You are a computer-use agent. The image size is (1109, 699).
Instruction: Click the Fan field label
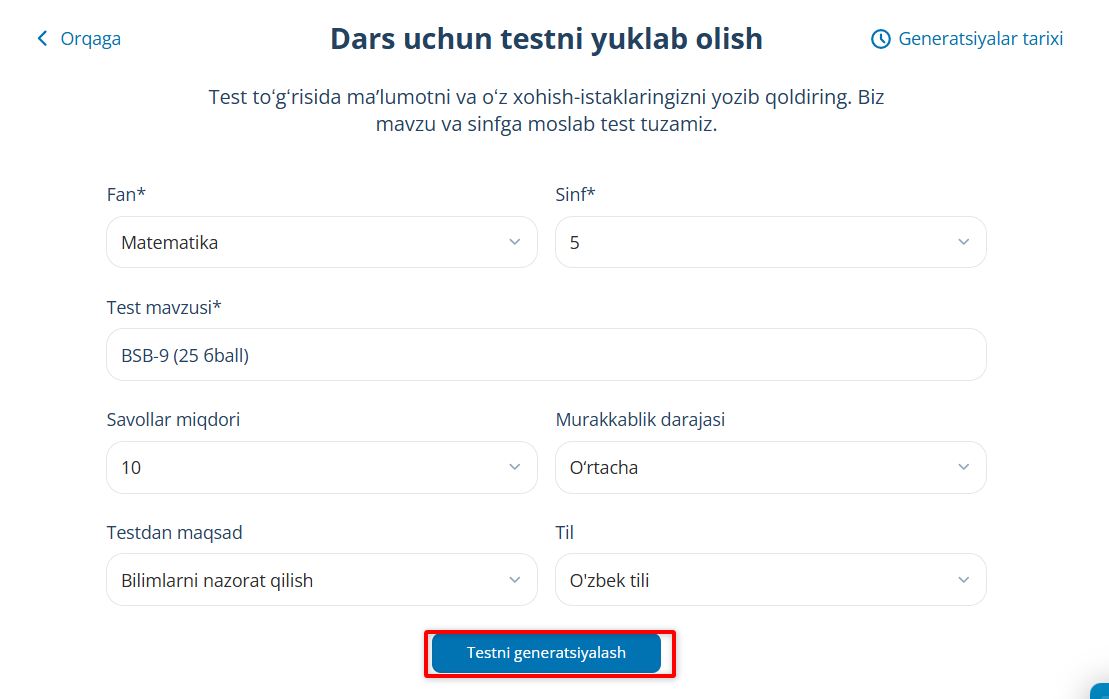126,195
